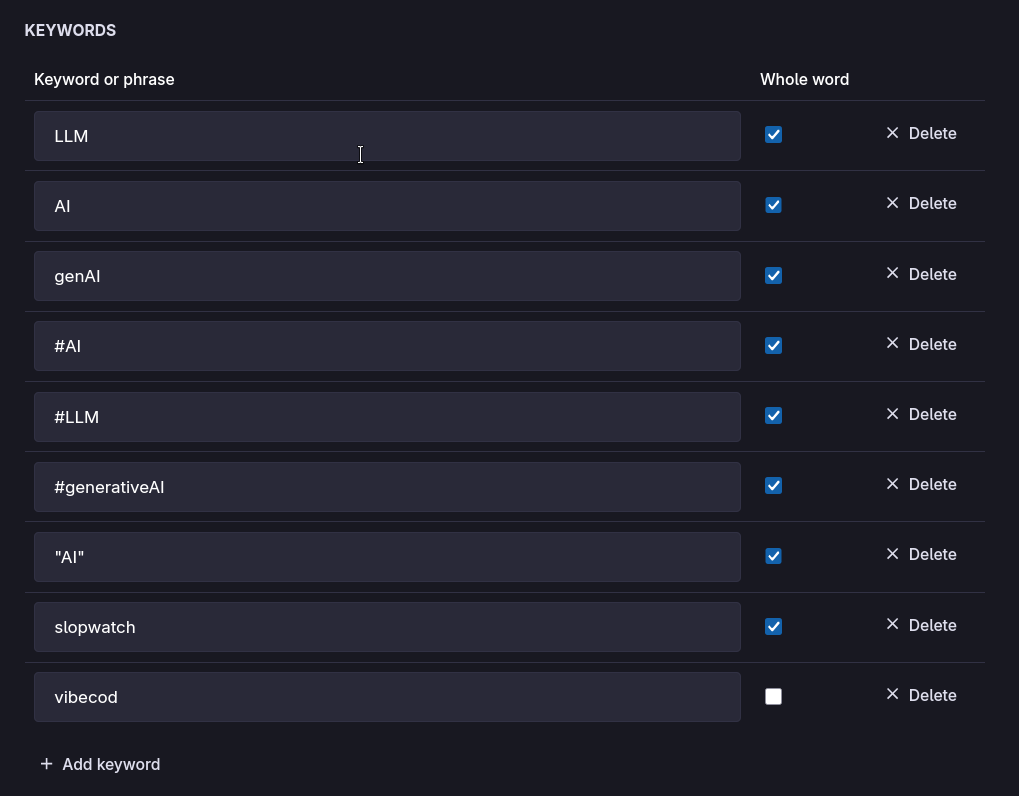
Task: Click the genAI text input
Action: 387,276
